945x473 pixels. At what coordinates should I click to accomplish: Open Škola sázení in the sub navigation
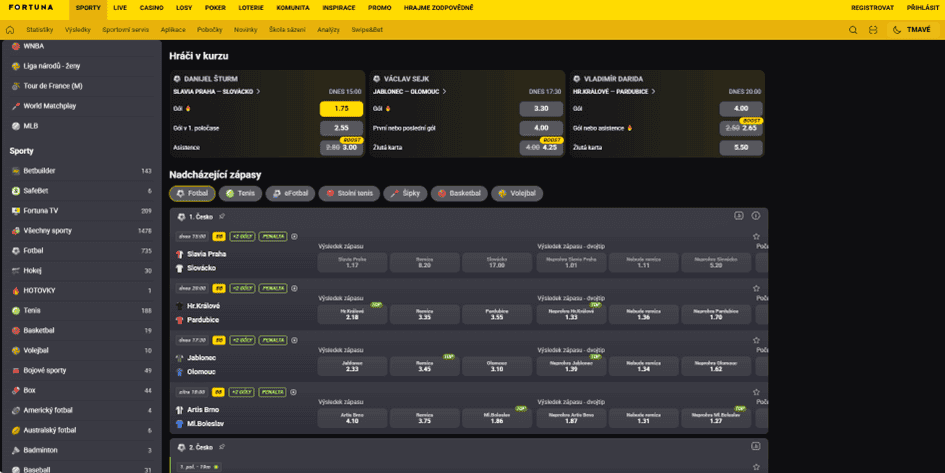[x=287, y=30]
